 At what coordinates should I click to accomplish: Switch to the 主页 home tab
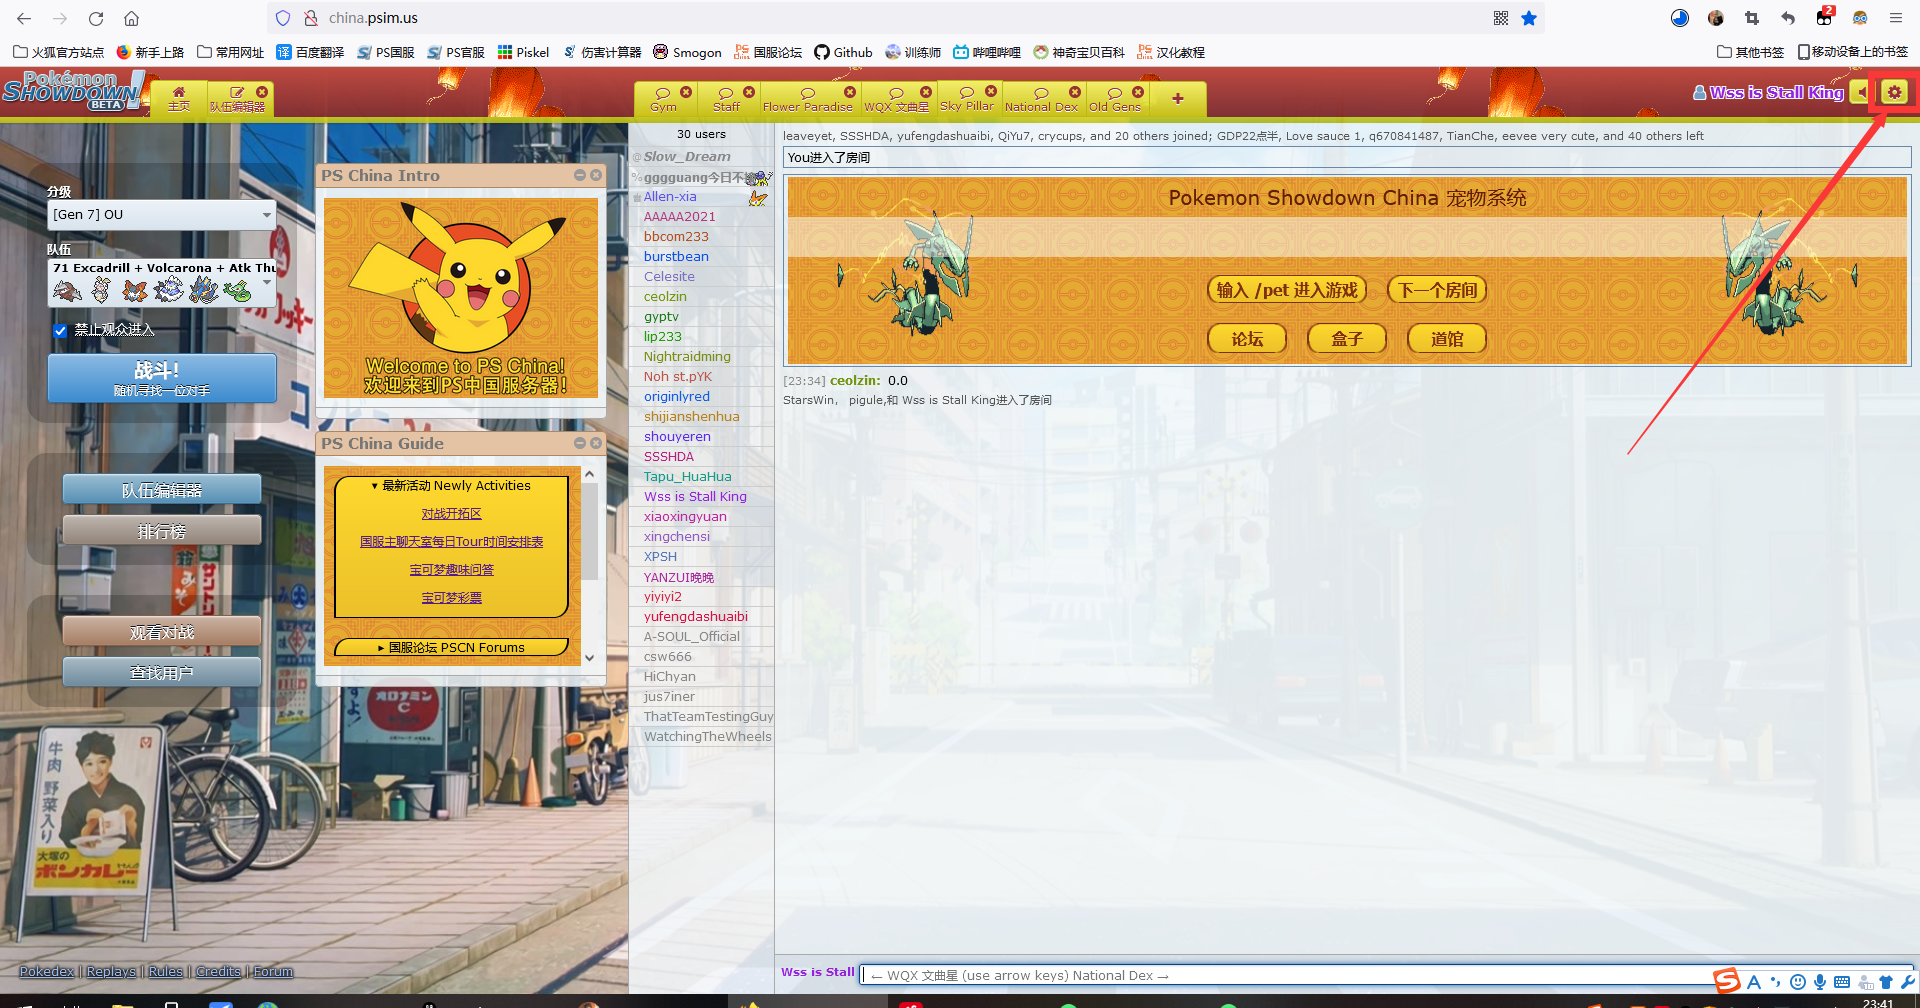click(x=179, y=98)
